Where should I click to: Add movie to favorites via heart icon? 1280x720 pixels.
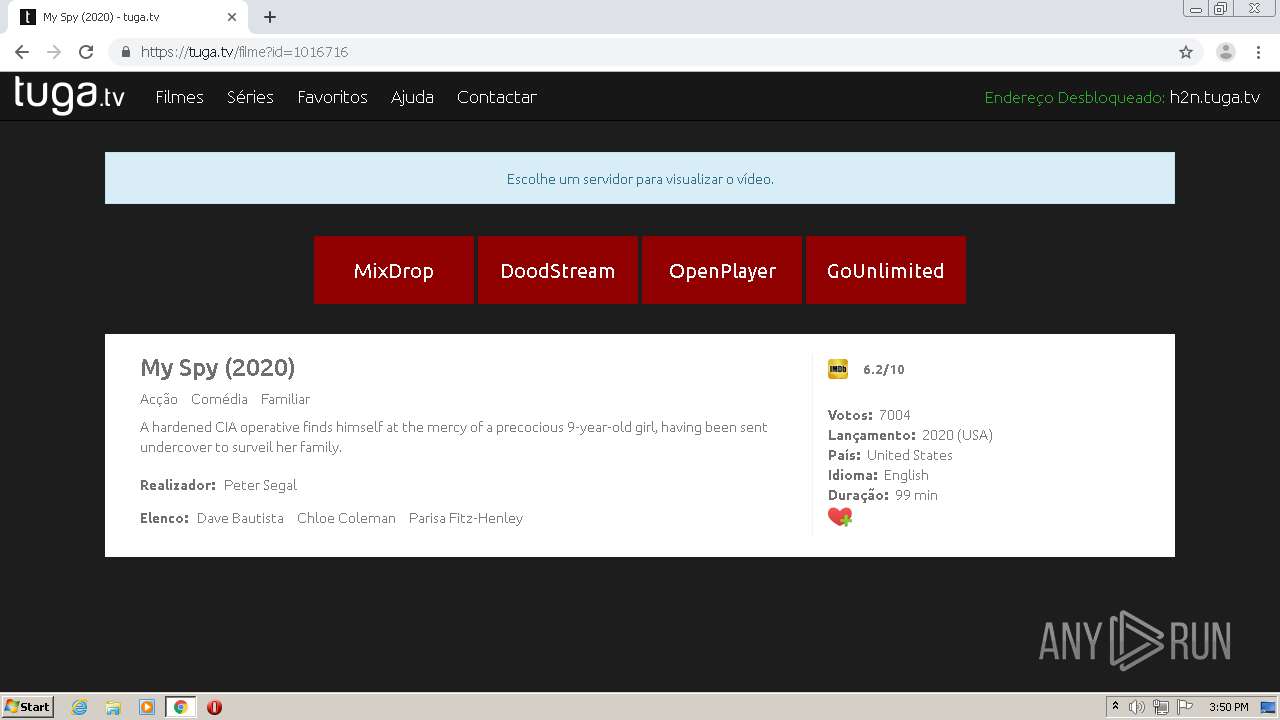[x=840, y=517]
